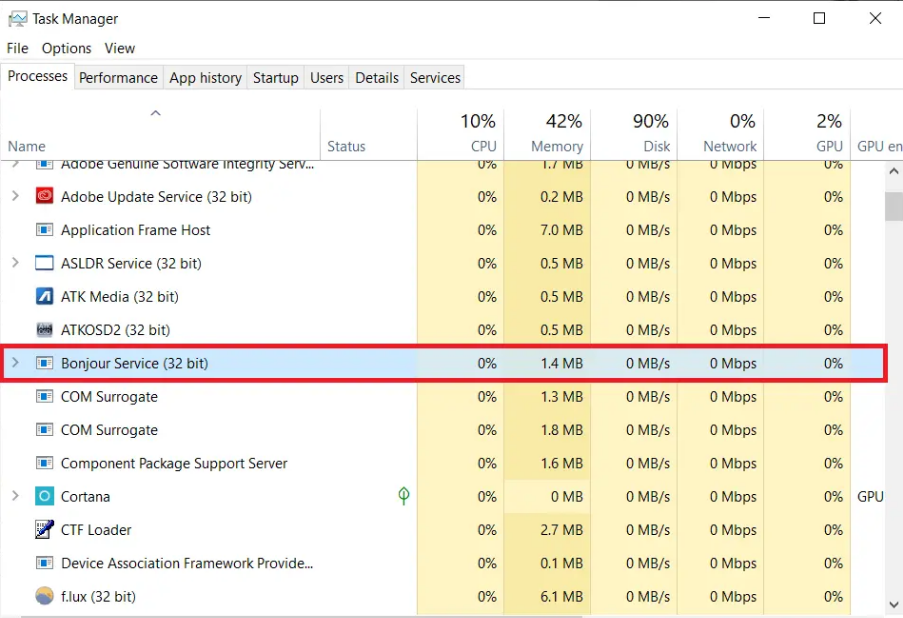Image resolution: width=903 pixels, height=618 pixels.
Task: Sort processes by GPU column header
Action: click(807, 133)
